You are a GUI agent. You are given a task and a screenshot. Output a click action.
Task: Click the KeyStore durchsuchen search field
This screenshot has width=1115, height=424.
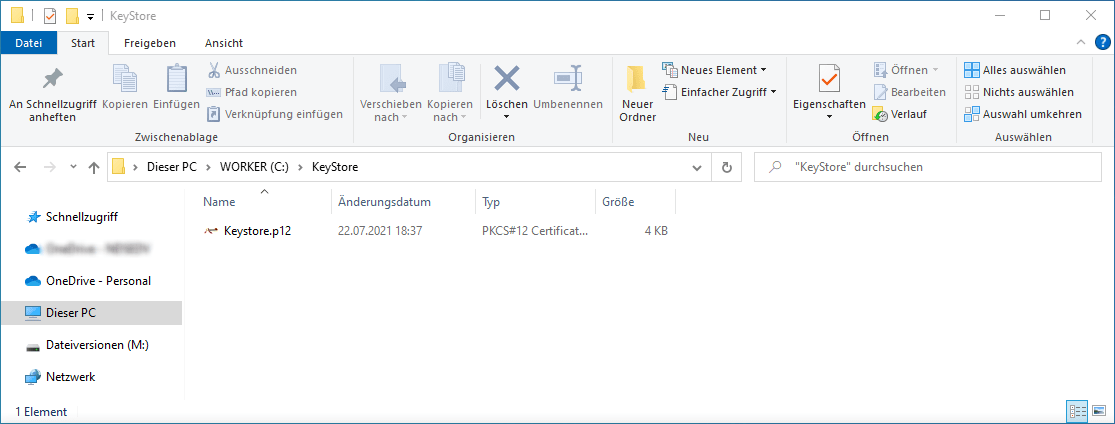(x=930, y=167)
